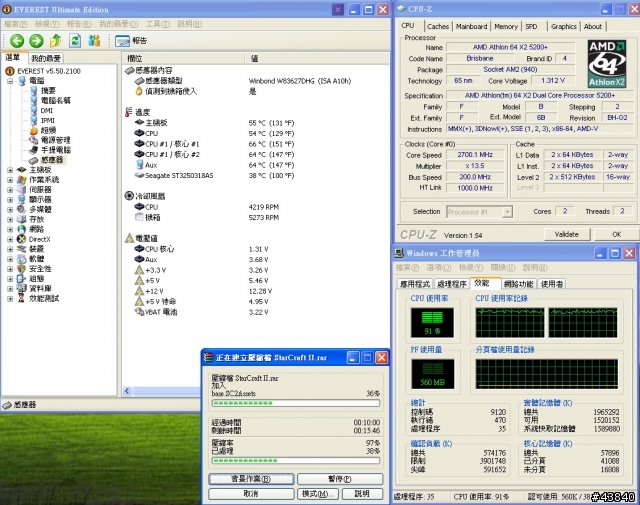This screenshot has height=505, width=640.
Task: Click the 溫度 thermometer icon in the sensor list
Action: coord(129,112)
